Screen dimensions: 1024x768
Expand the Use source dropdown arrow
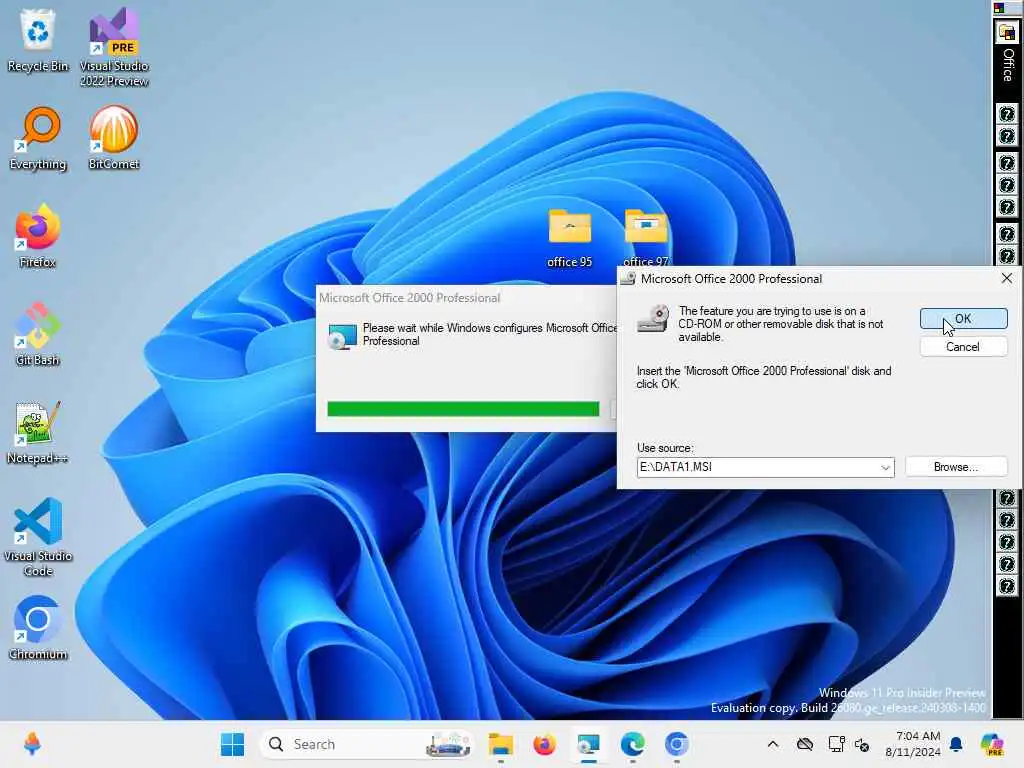click(x=886, y=468)
